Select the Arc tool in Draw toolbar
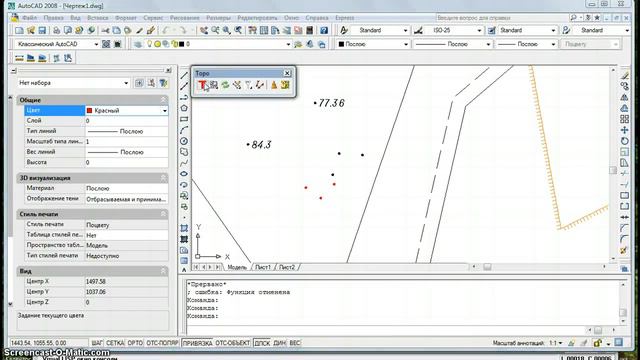Screen dimensions: 640x360 (x=184, y=130)
